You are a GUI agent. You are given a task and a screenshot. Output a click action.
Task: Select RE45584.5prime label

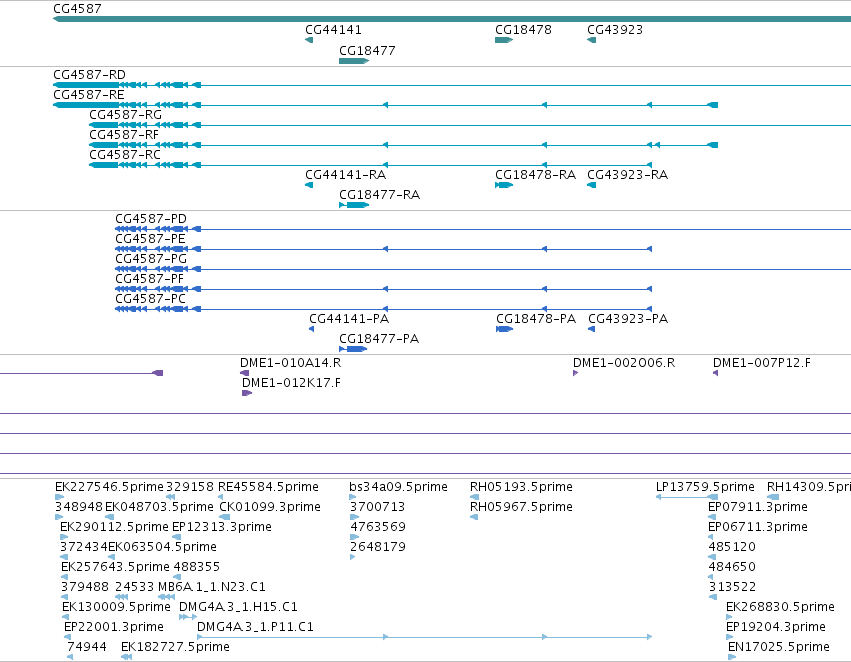click(x=268, y=487)
